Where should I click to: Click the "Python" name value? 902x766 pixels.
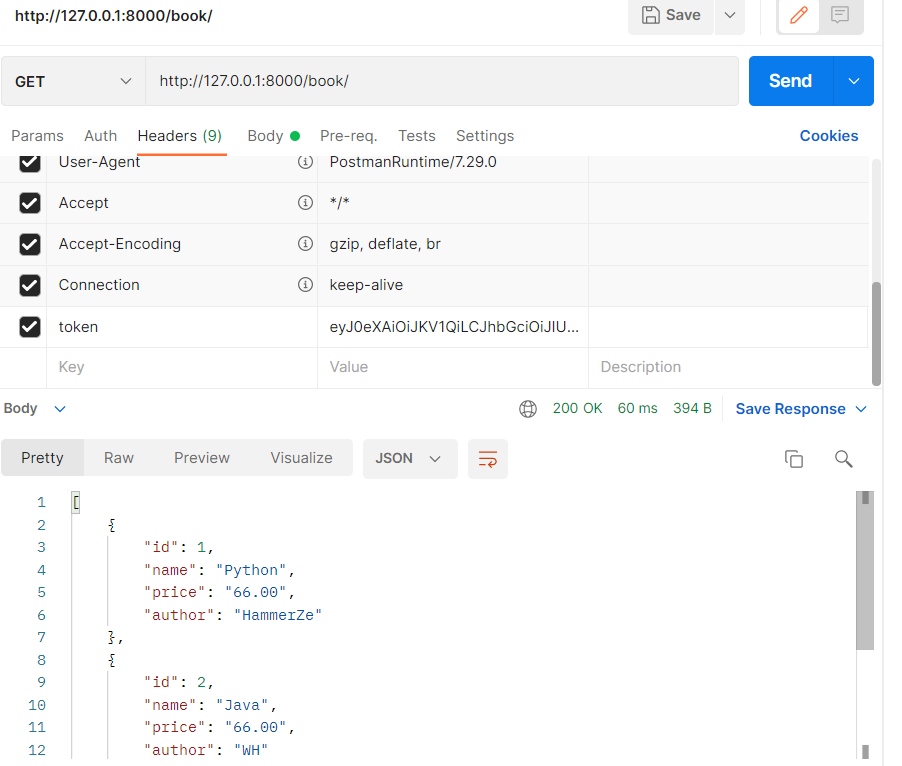pos(250,570)
